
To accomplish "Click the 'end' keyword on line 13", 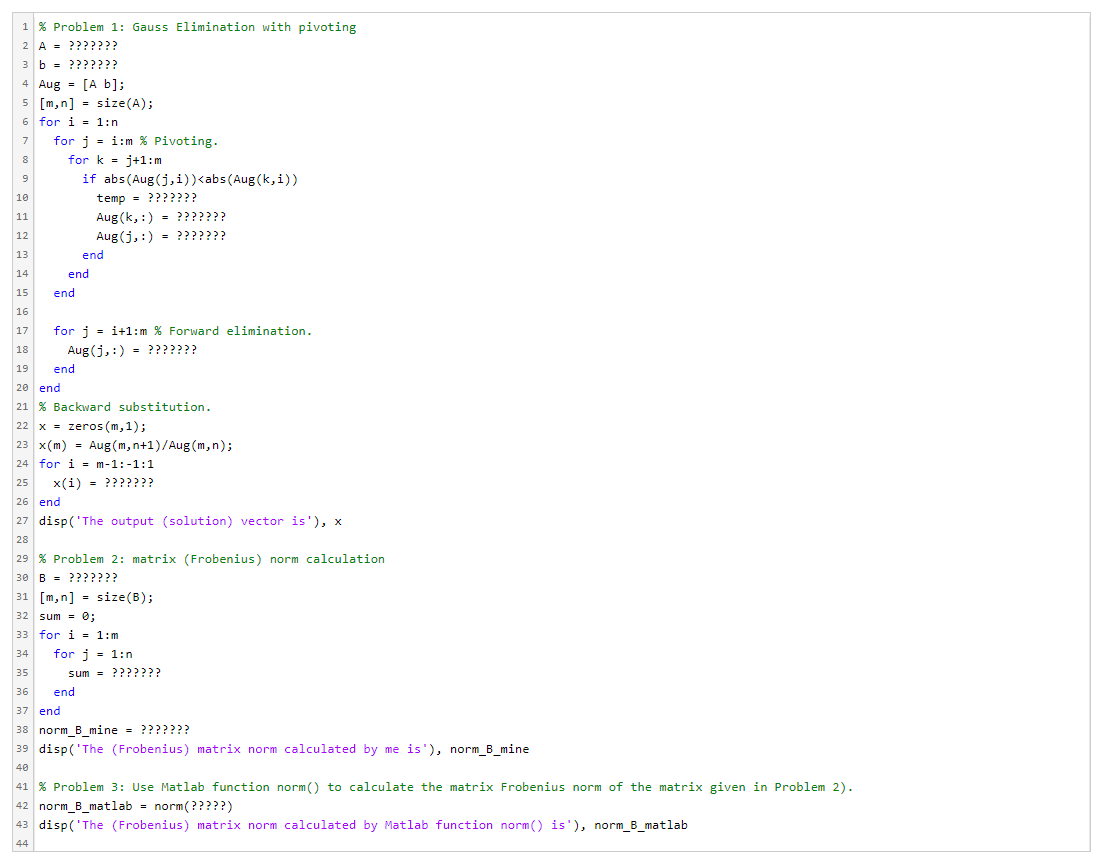I will click(93, 255).
